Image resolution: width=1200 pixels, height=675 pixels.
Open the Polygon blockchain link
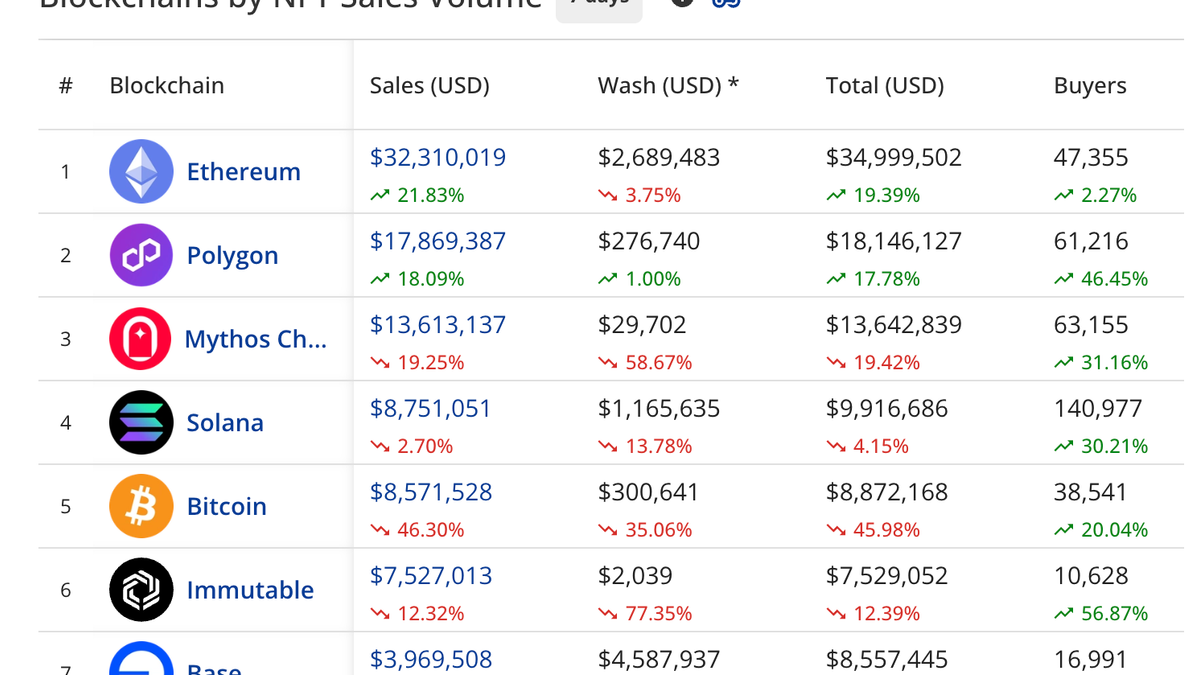click(x=232, y=255)
